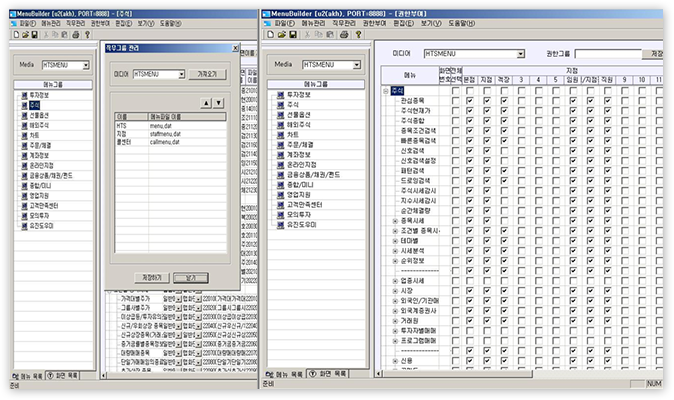The width and height of the screenshot is (674, 400).
Task: Select 계좌정보 menu group icon in 주식 window
Action: tap(25, 156)
